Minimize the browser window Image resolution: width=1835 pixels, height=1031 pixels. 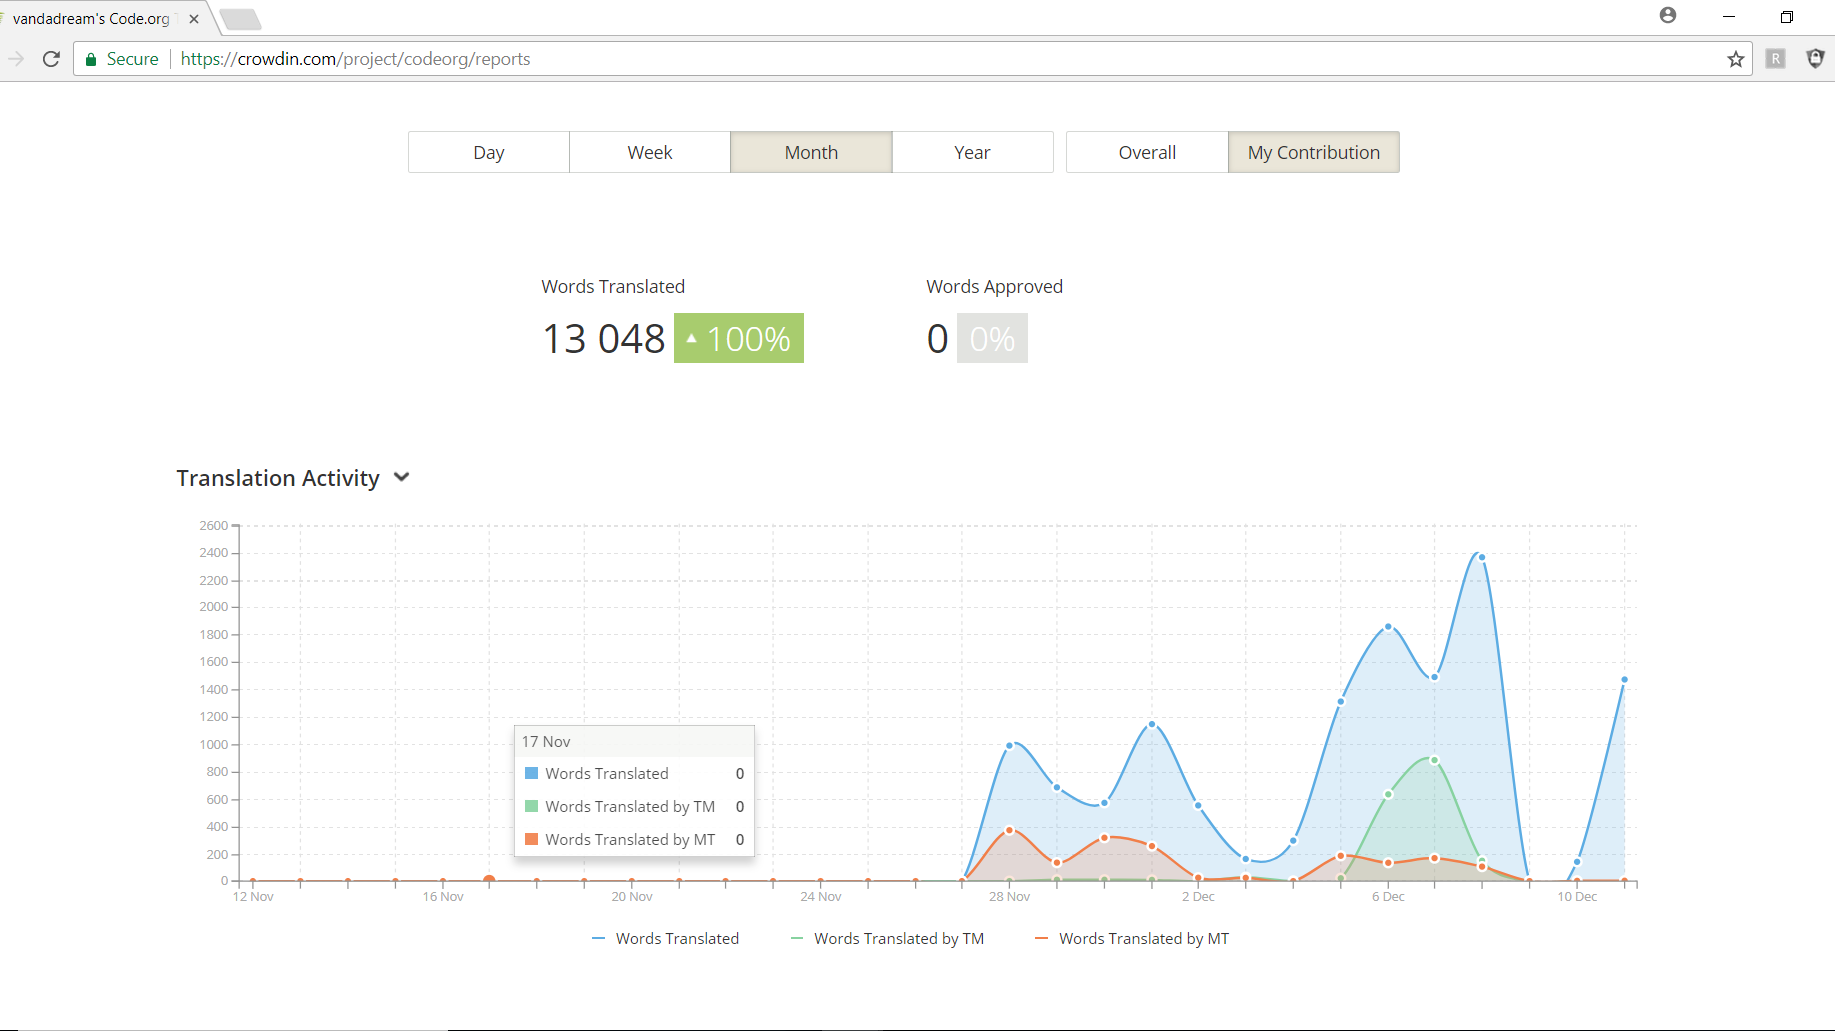[x=1728, y=17]
